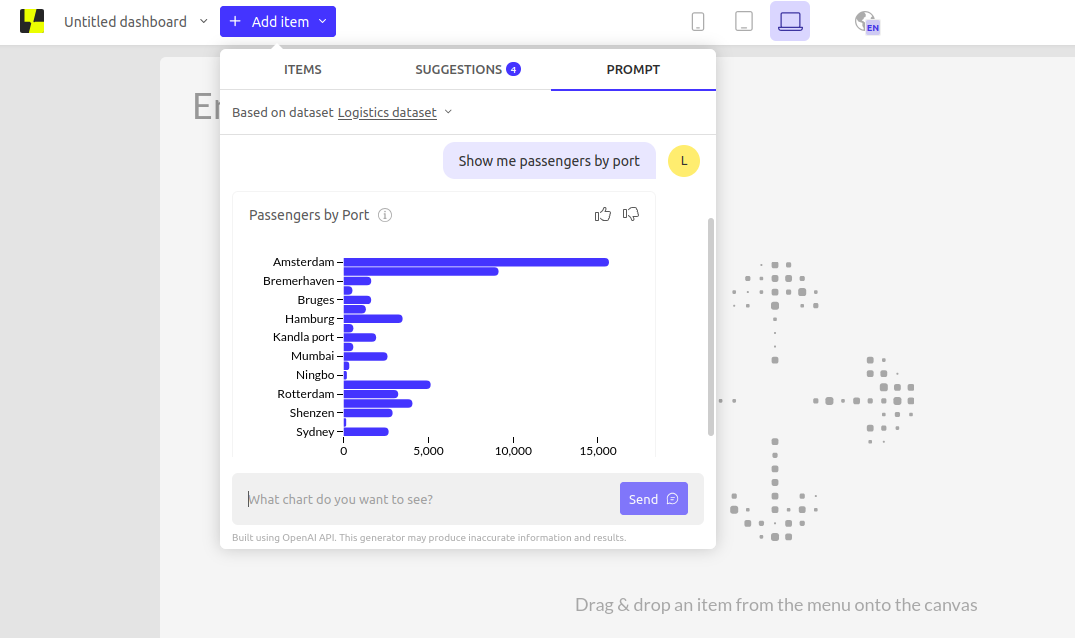1075x638 pixels.
Task: Click the info icon beside Passengers by Port
Action: click(x=385, y=215)
